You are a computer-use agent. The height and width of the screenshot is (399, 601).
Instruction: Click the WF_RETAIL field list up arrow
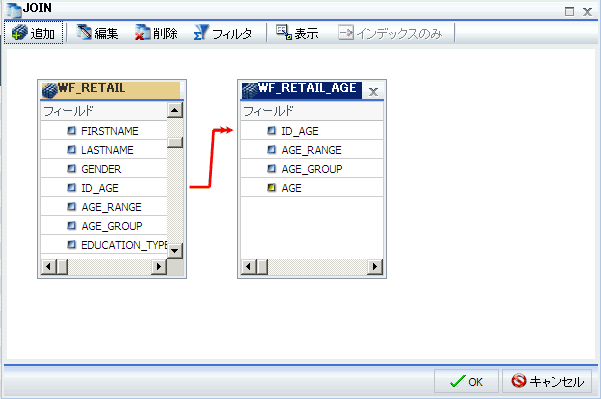[175, 110]
